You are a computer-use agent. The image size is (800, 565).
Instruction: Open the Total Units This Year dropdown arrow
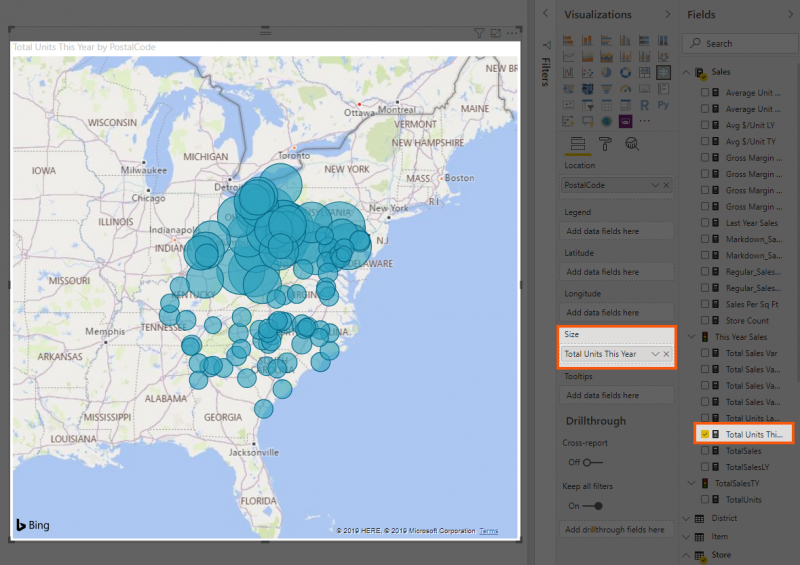pos(655,354)
